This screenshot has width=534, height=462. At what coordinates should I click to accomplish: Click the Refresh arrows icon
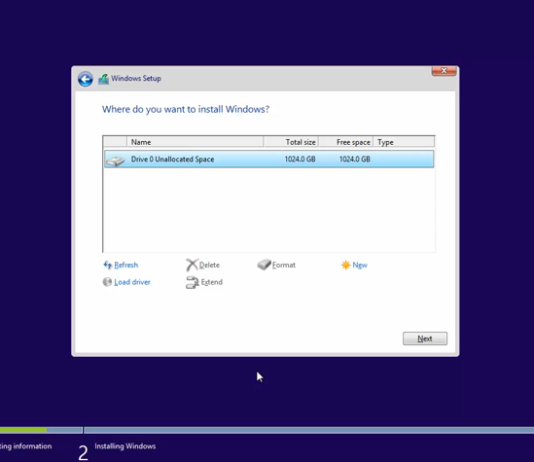108,265
